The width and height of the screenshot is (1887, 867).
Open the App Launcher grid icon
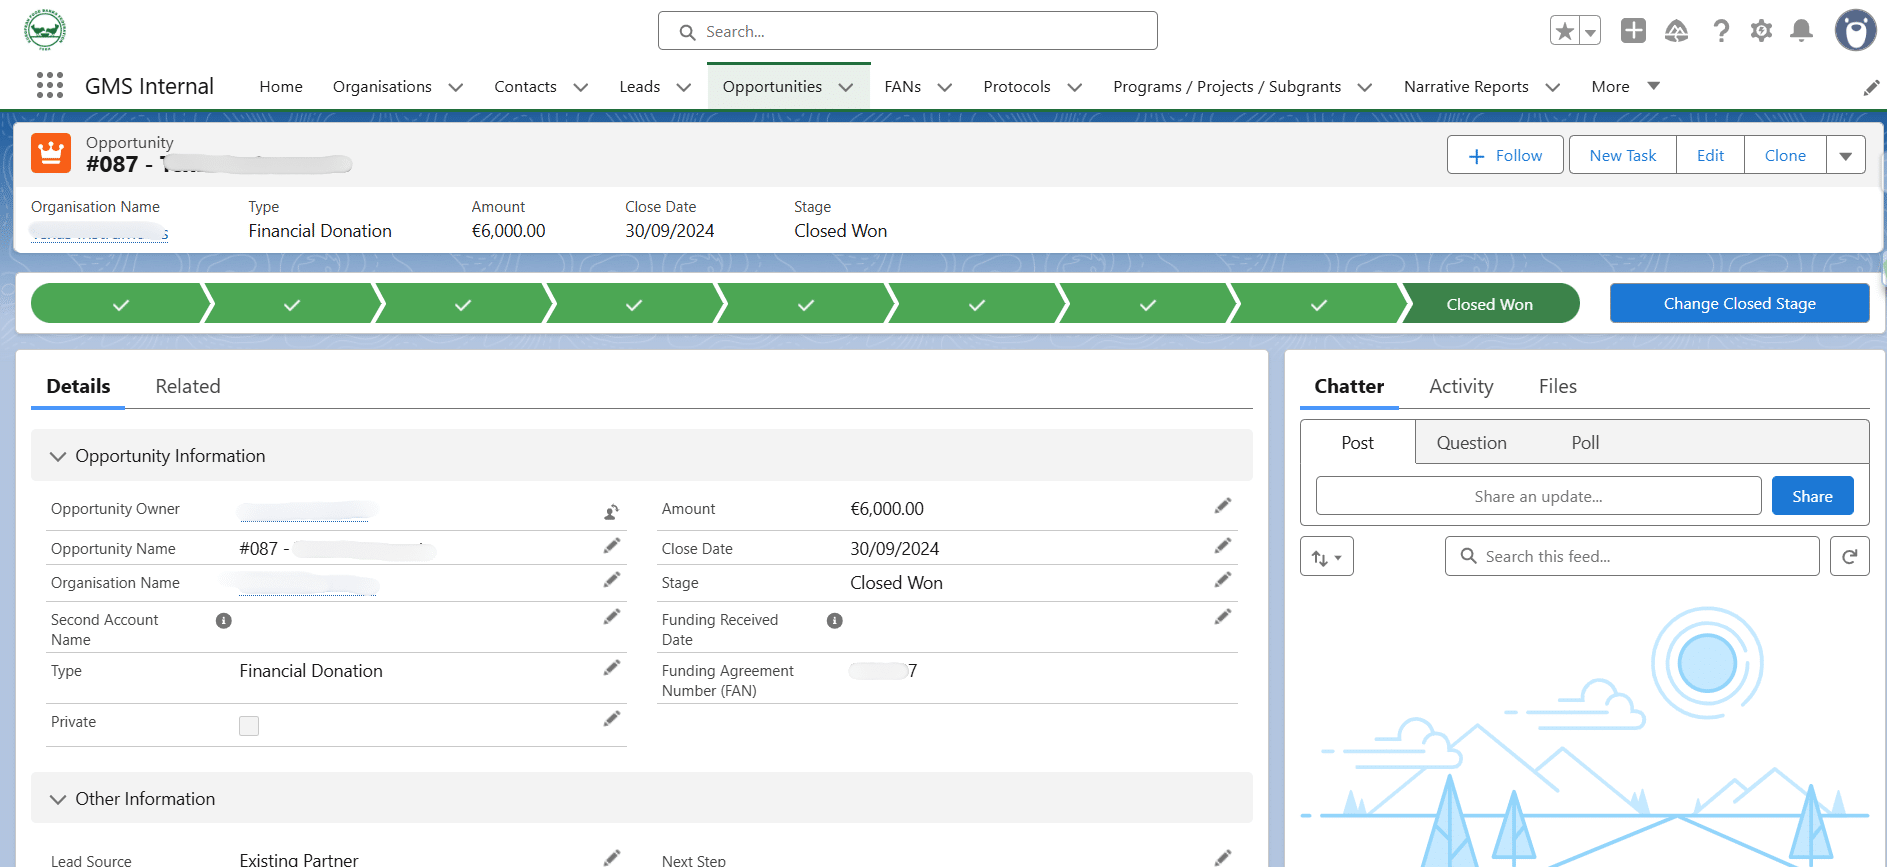[x=50, y=86]
